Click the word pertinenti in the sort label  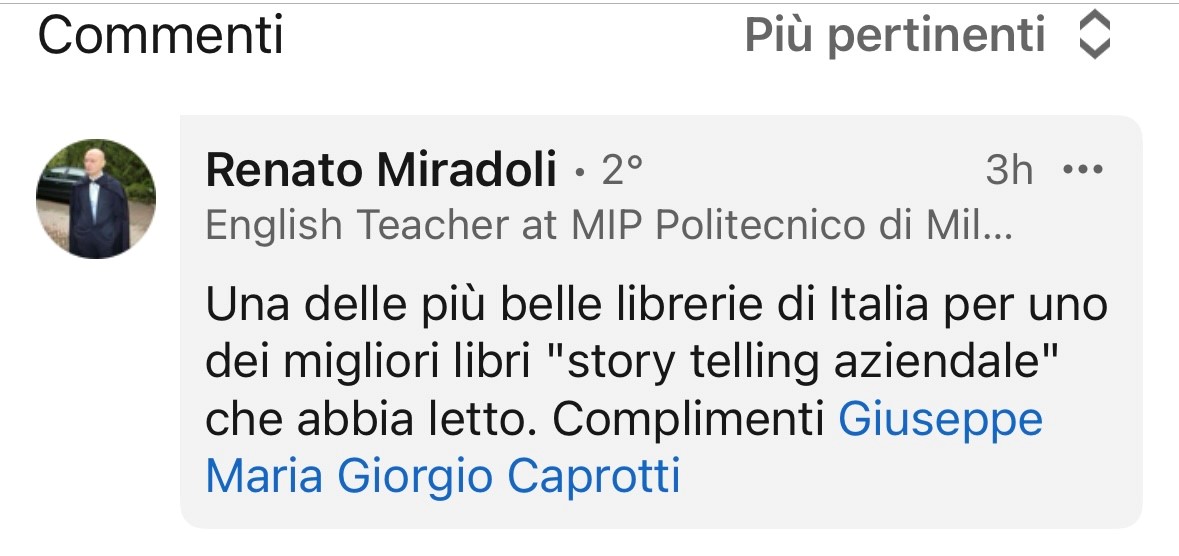click(x=937, y=36)
